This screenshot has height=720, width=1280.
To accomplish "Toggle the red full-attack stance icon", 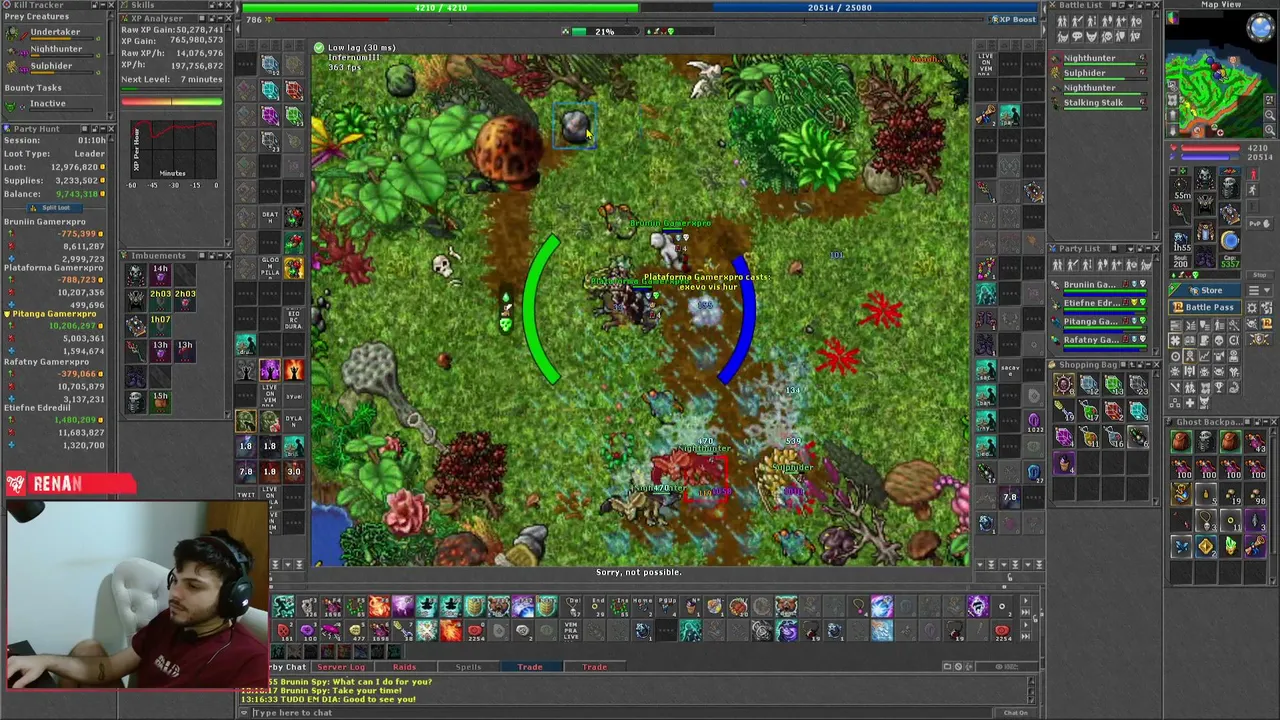I will (x=1254, y=176).
